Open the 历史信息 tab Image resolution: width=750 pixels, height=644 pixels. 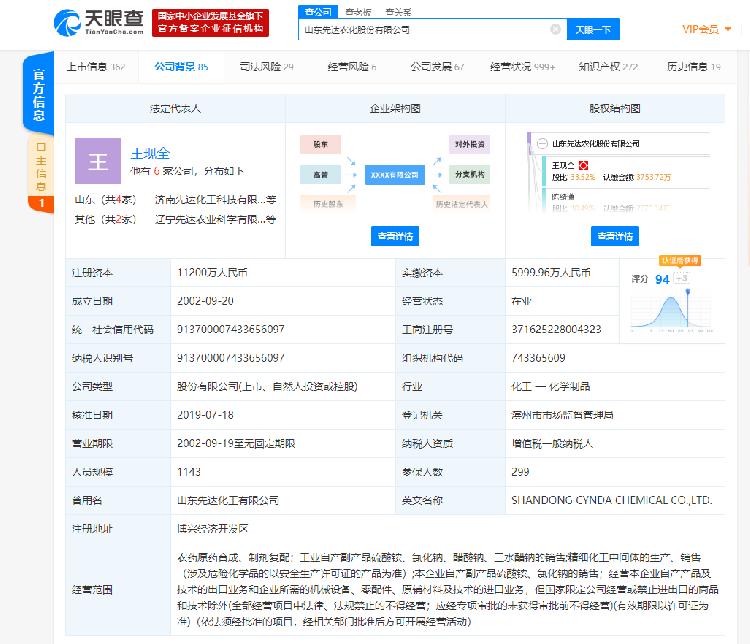(x=694, y=67)
